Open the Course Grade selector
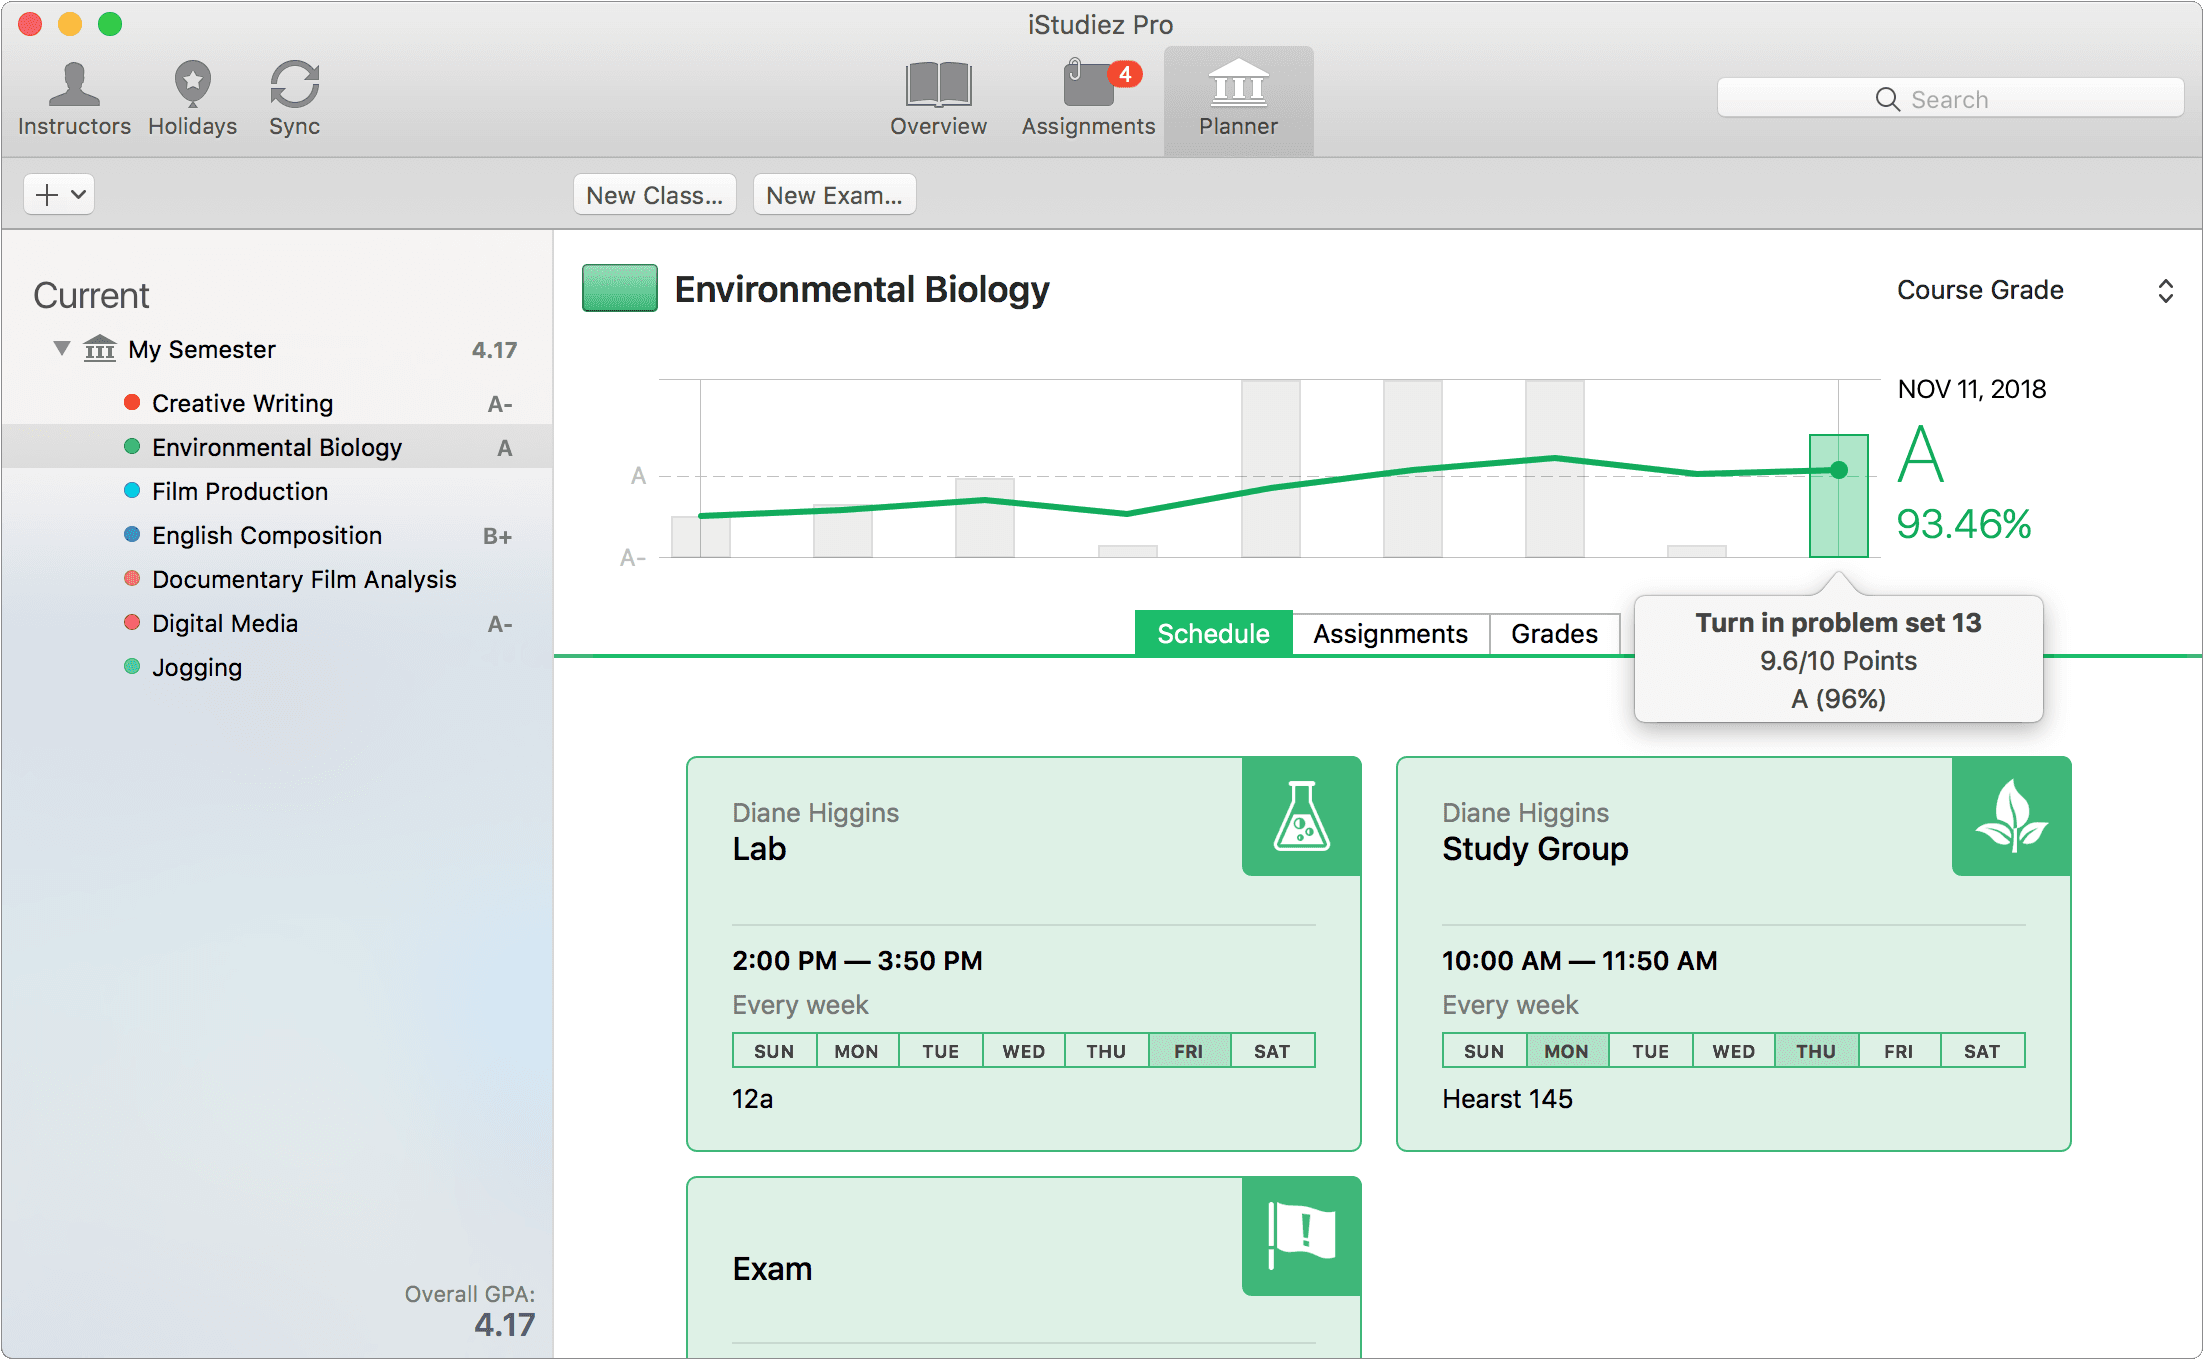 pyautogui.click(x=2035, y=290)
